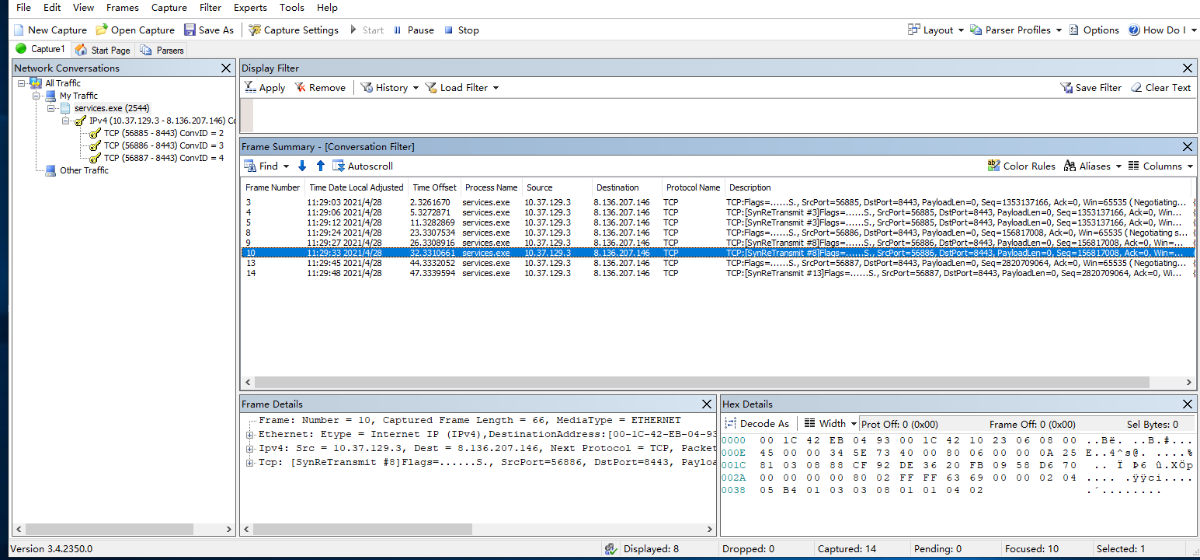
Task: Select services.exe (2544) in tree
Action: pos(112,108)
